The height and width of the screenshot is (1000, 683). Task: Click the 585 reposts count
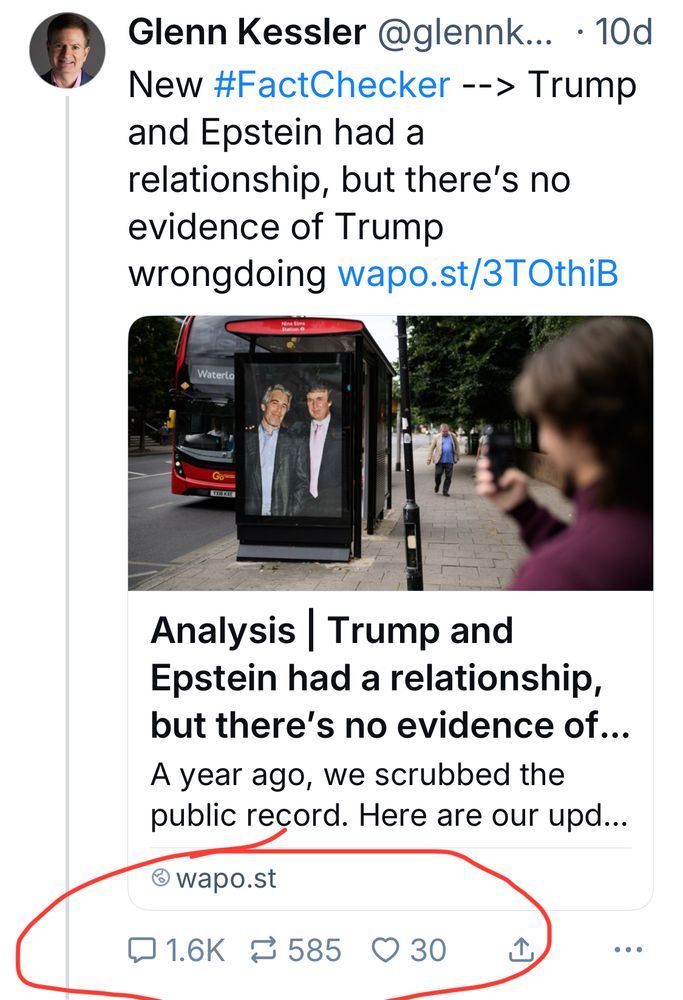tap(314, 950)
